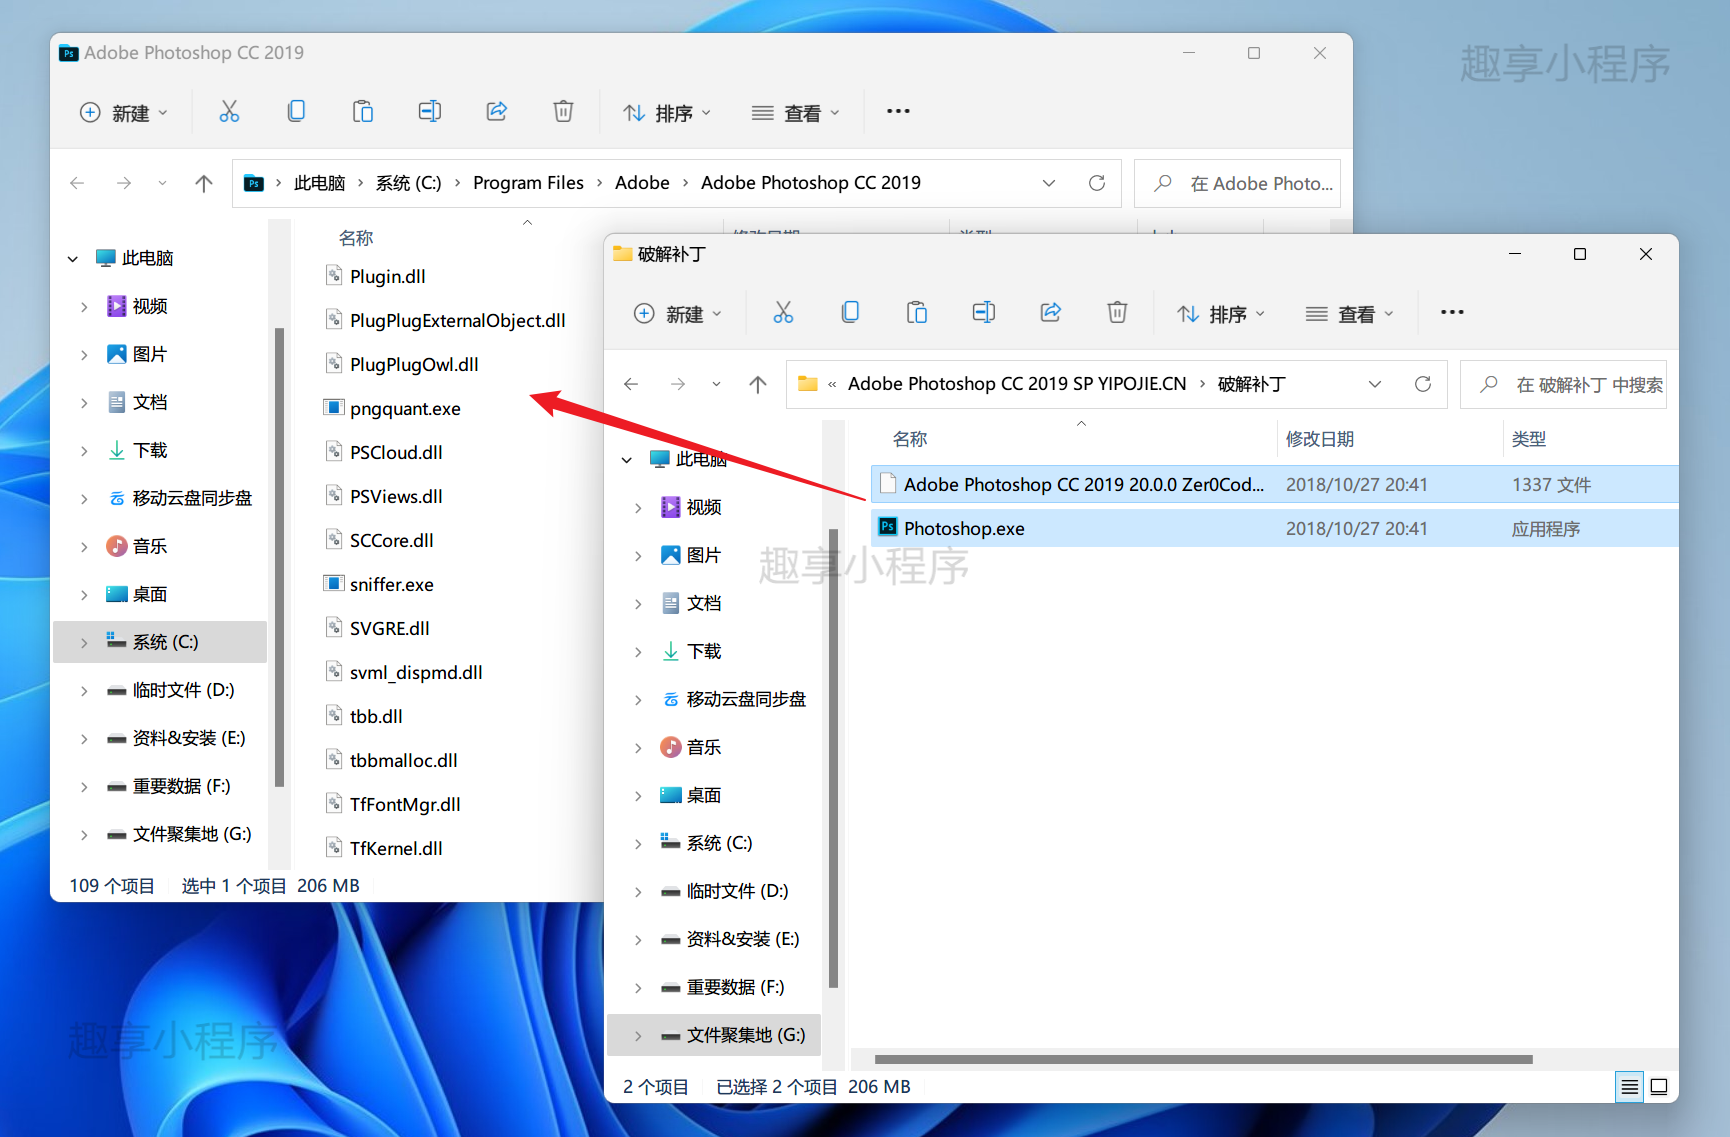This screenshot has width=1730, height=1137.
Task: Select Plugin.dll in Photoshop folder
Action: (388, 276)
